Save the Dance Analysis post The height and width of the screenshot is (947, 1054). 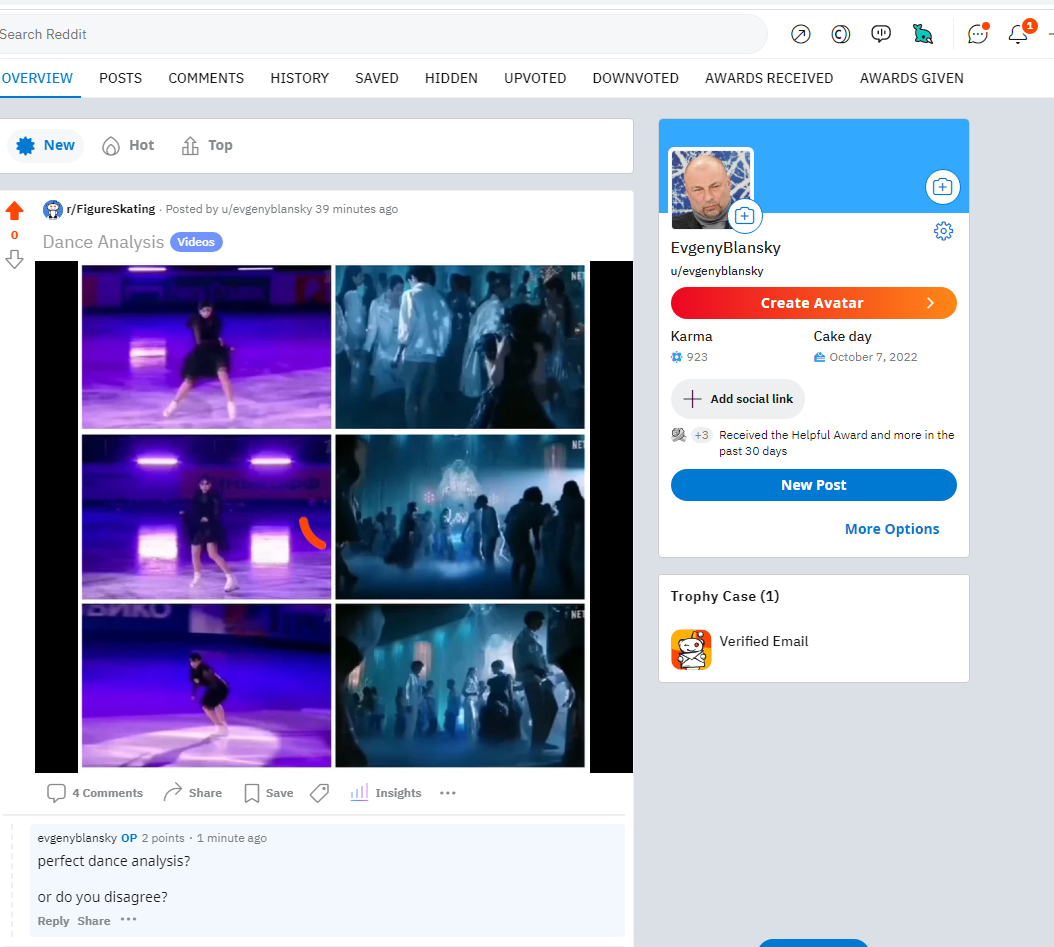(x=269, y=793)
